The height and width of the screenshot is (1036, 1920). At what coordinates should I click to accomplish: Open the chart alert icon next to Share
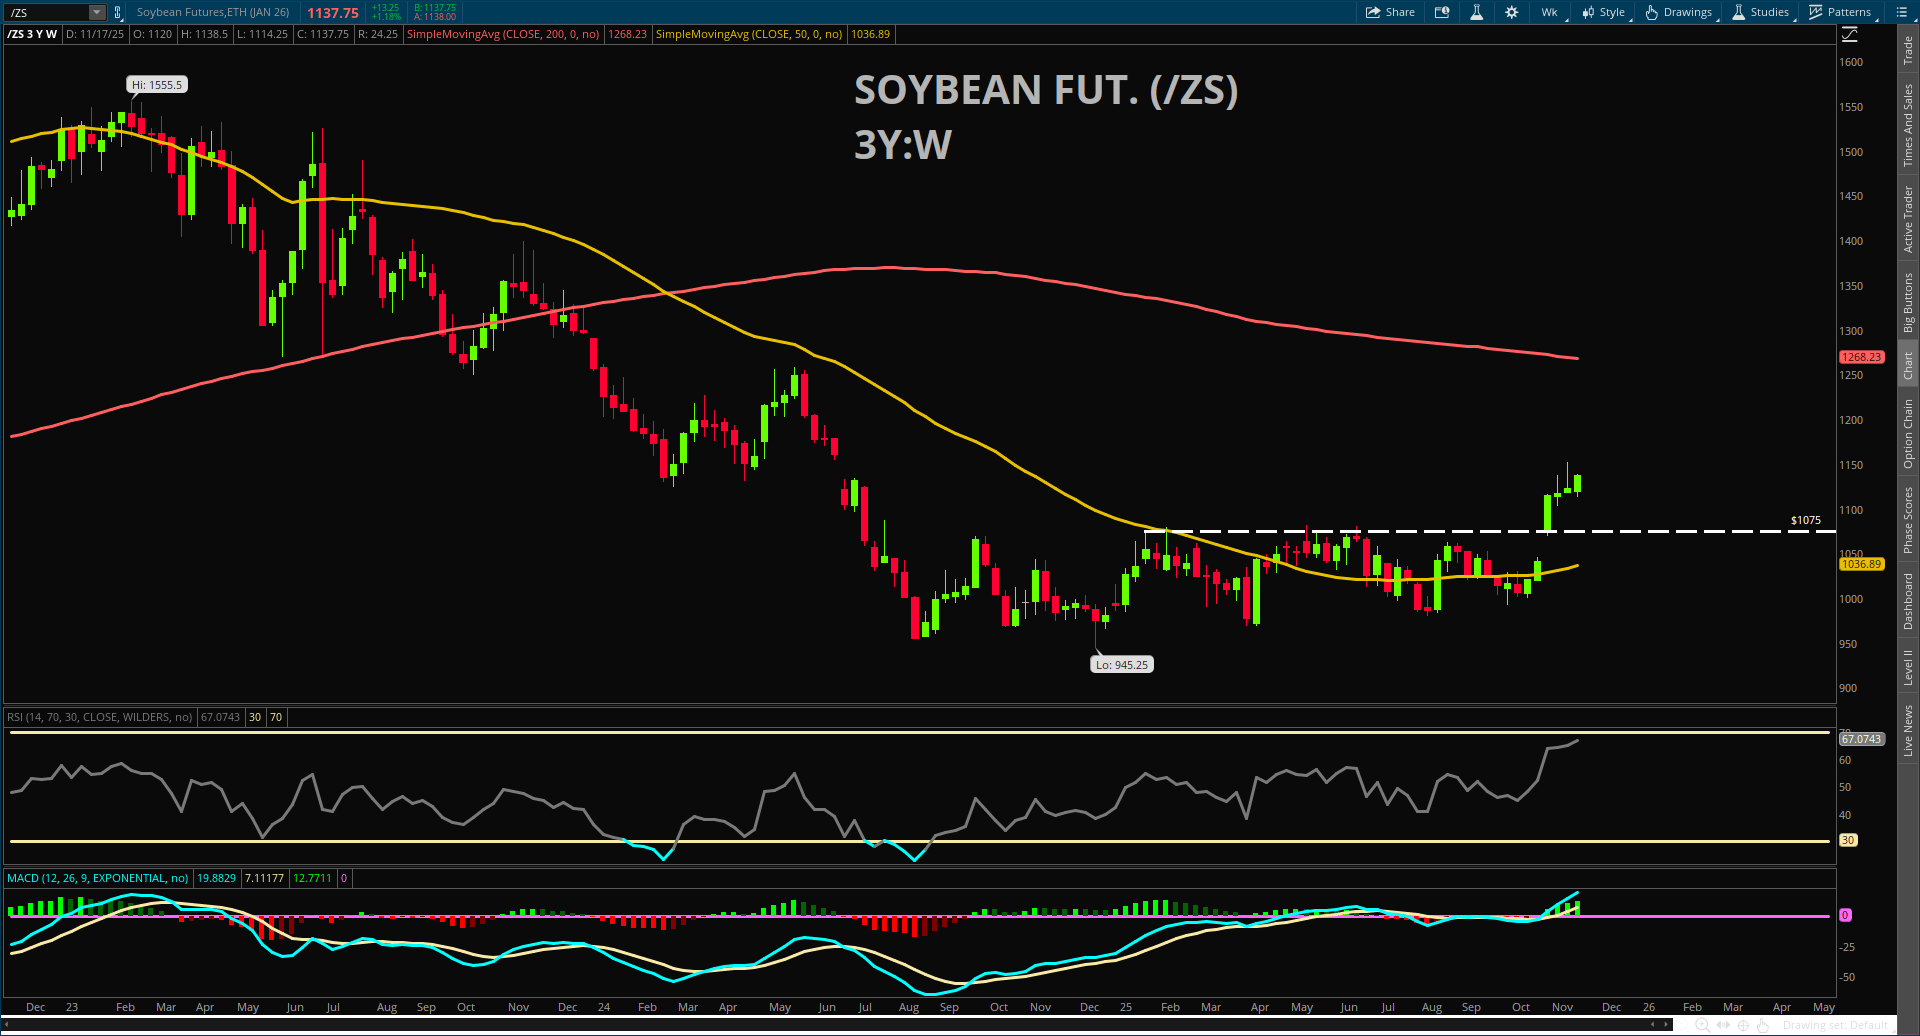tap(1442, 12)
